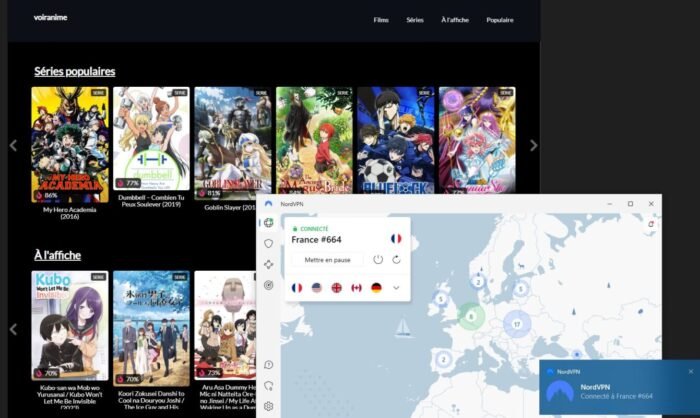Click the NordVPN logo in title bar
Viewport: 700px width, 418px height.
pyautogui.click(x=268, y=204)
